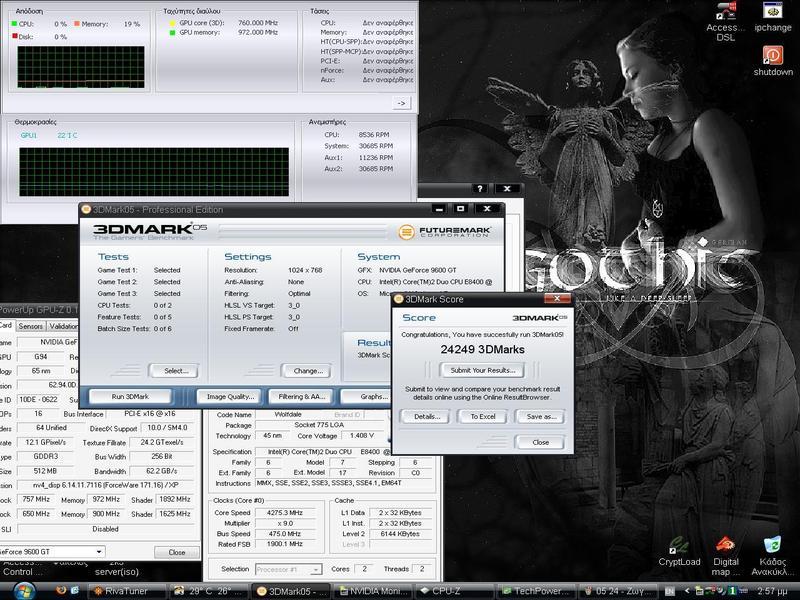Open Image Quality options in 3DMark05
800x600 pixels.
point(230,396)
